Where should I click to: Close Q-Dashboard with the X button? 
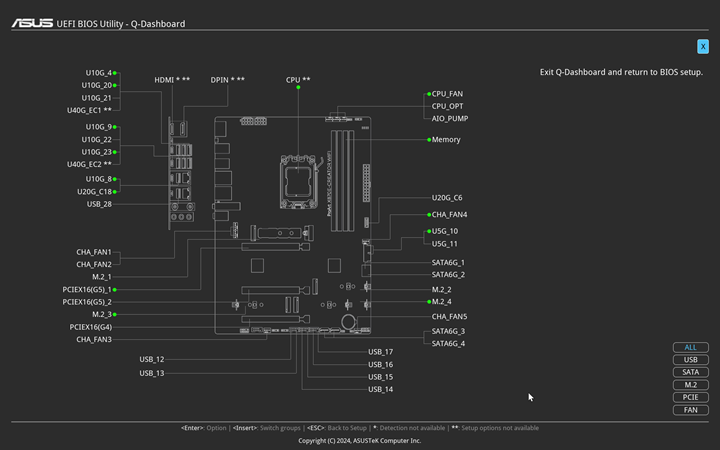[703, 46]
